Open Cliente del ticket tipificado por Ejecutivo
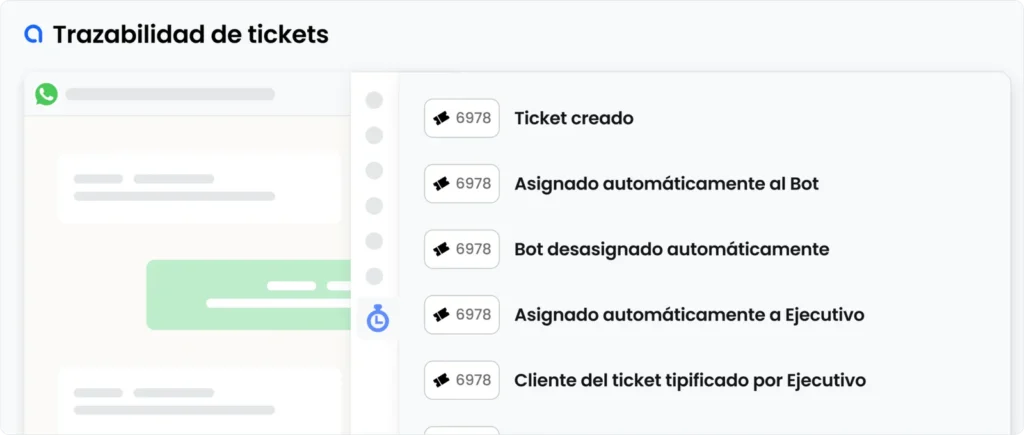Screen dimensions: 1024x435 (690, 380)
